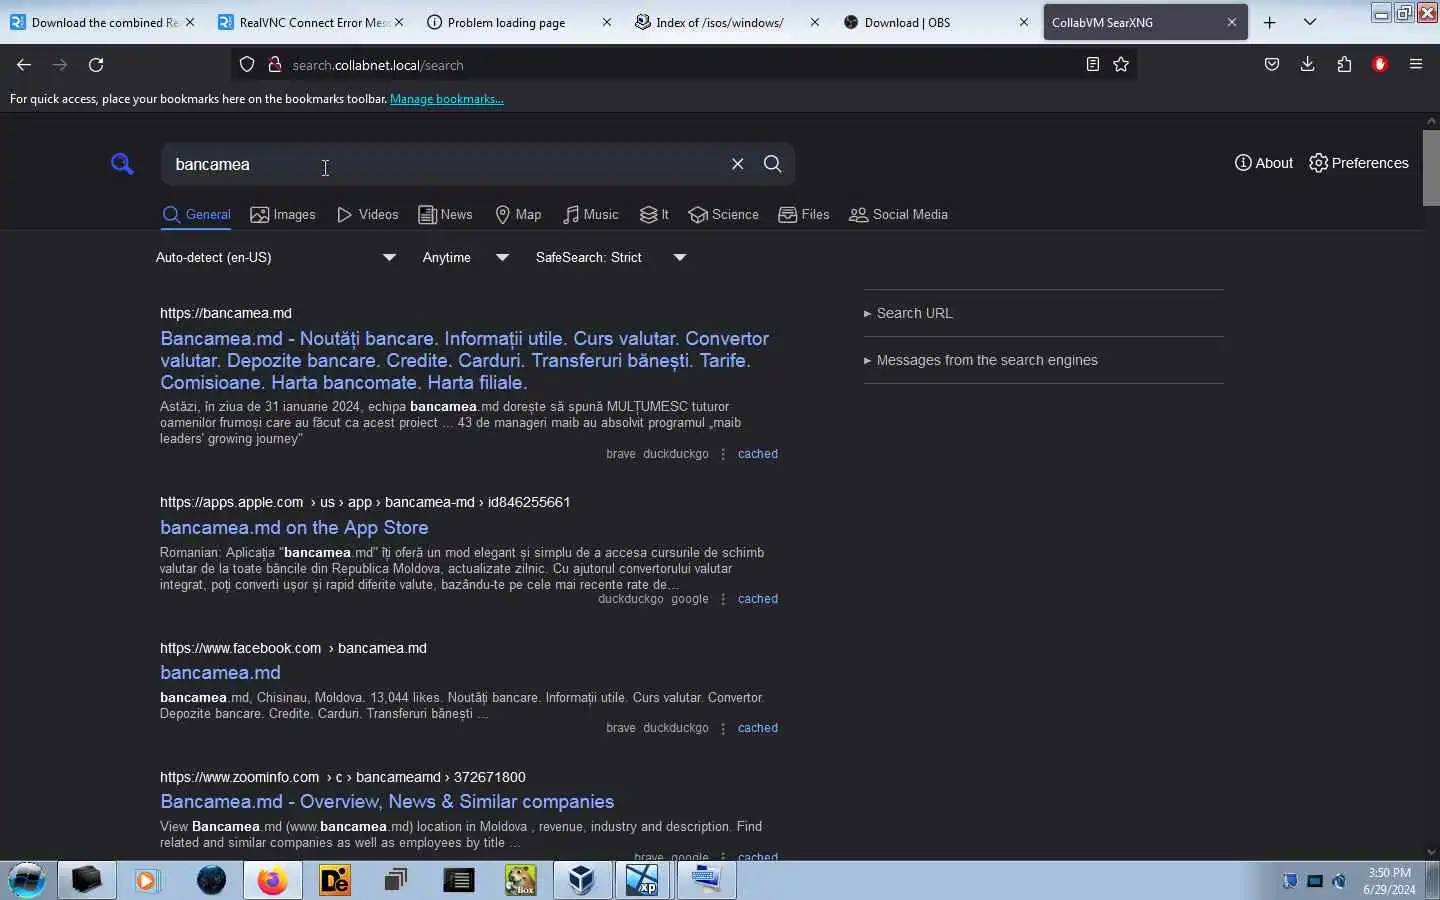This screenshot has height=900, width=1440.
Task: Open Preferences page
Action: [x=1359, y=163]
